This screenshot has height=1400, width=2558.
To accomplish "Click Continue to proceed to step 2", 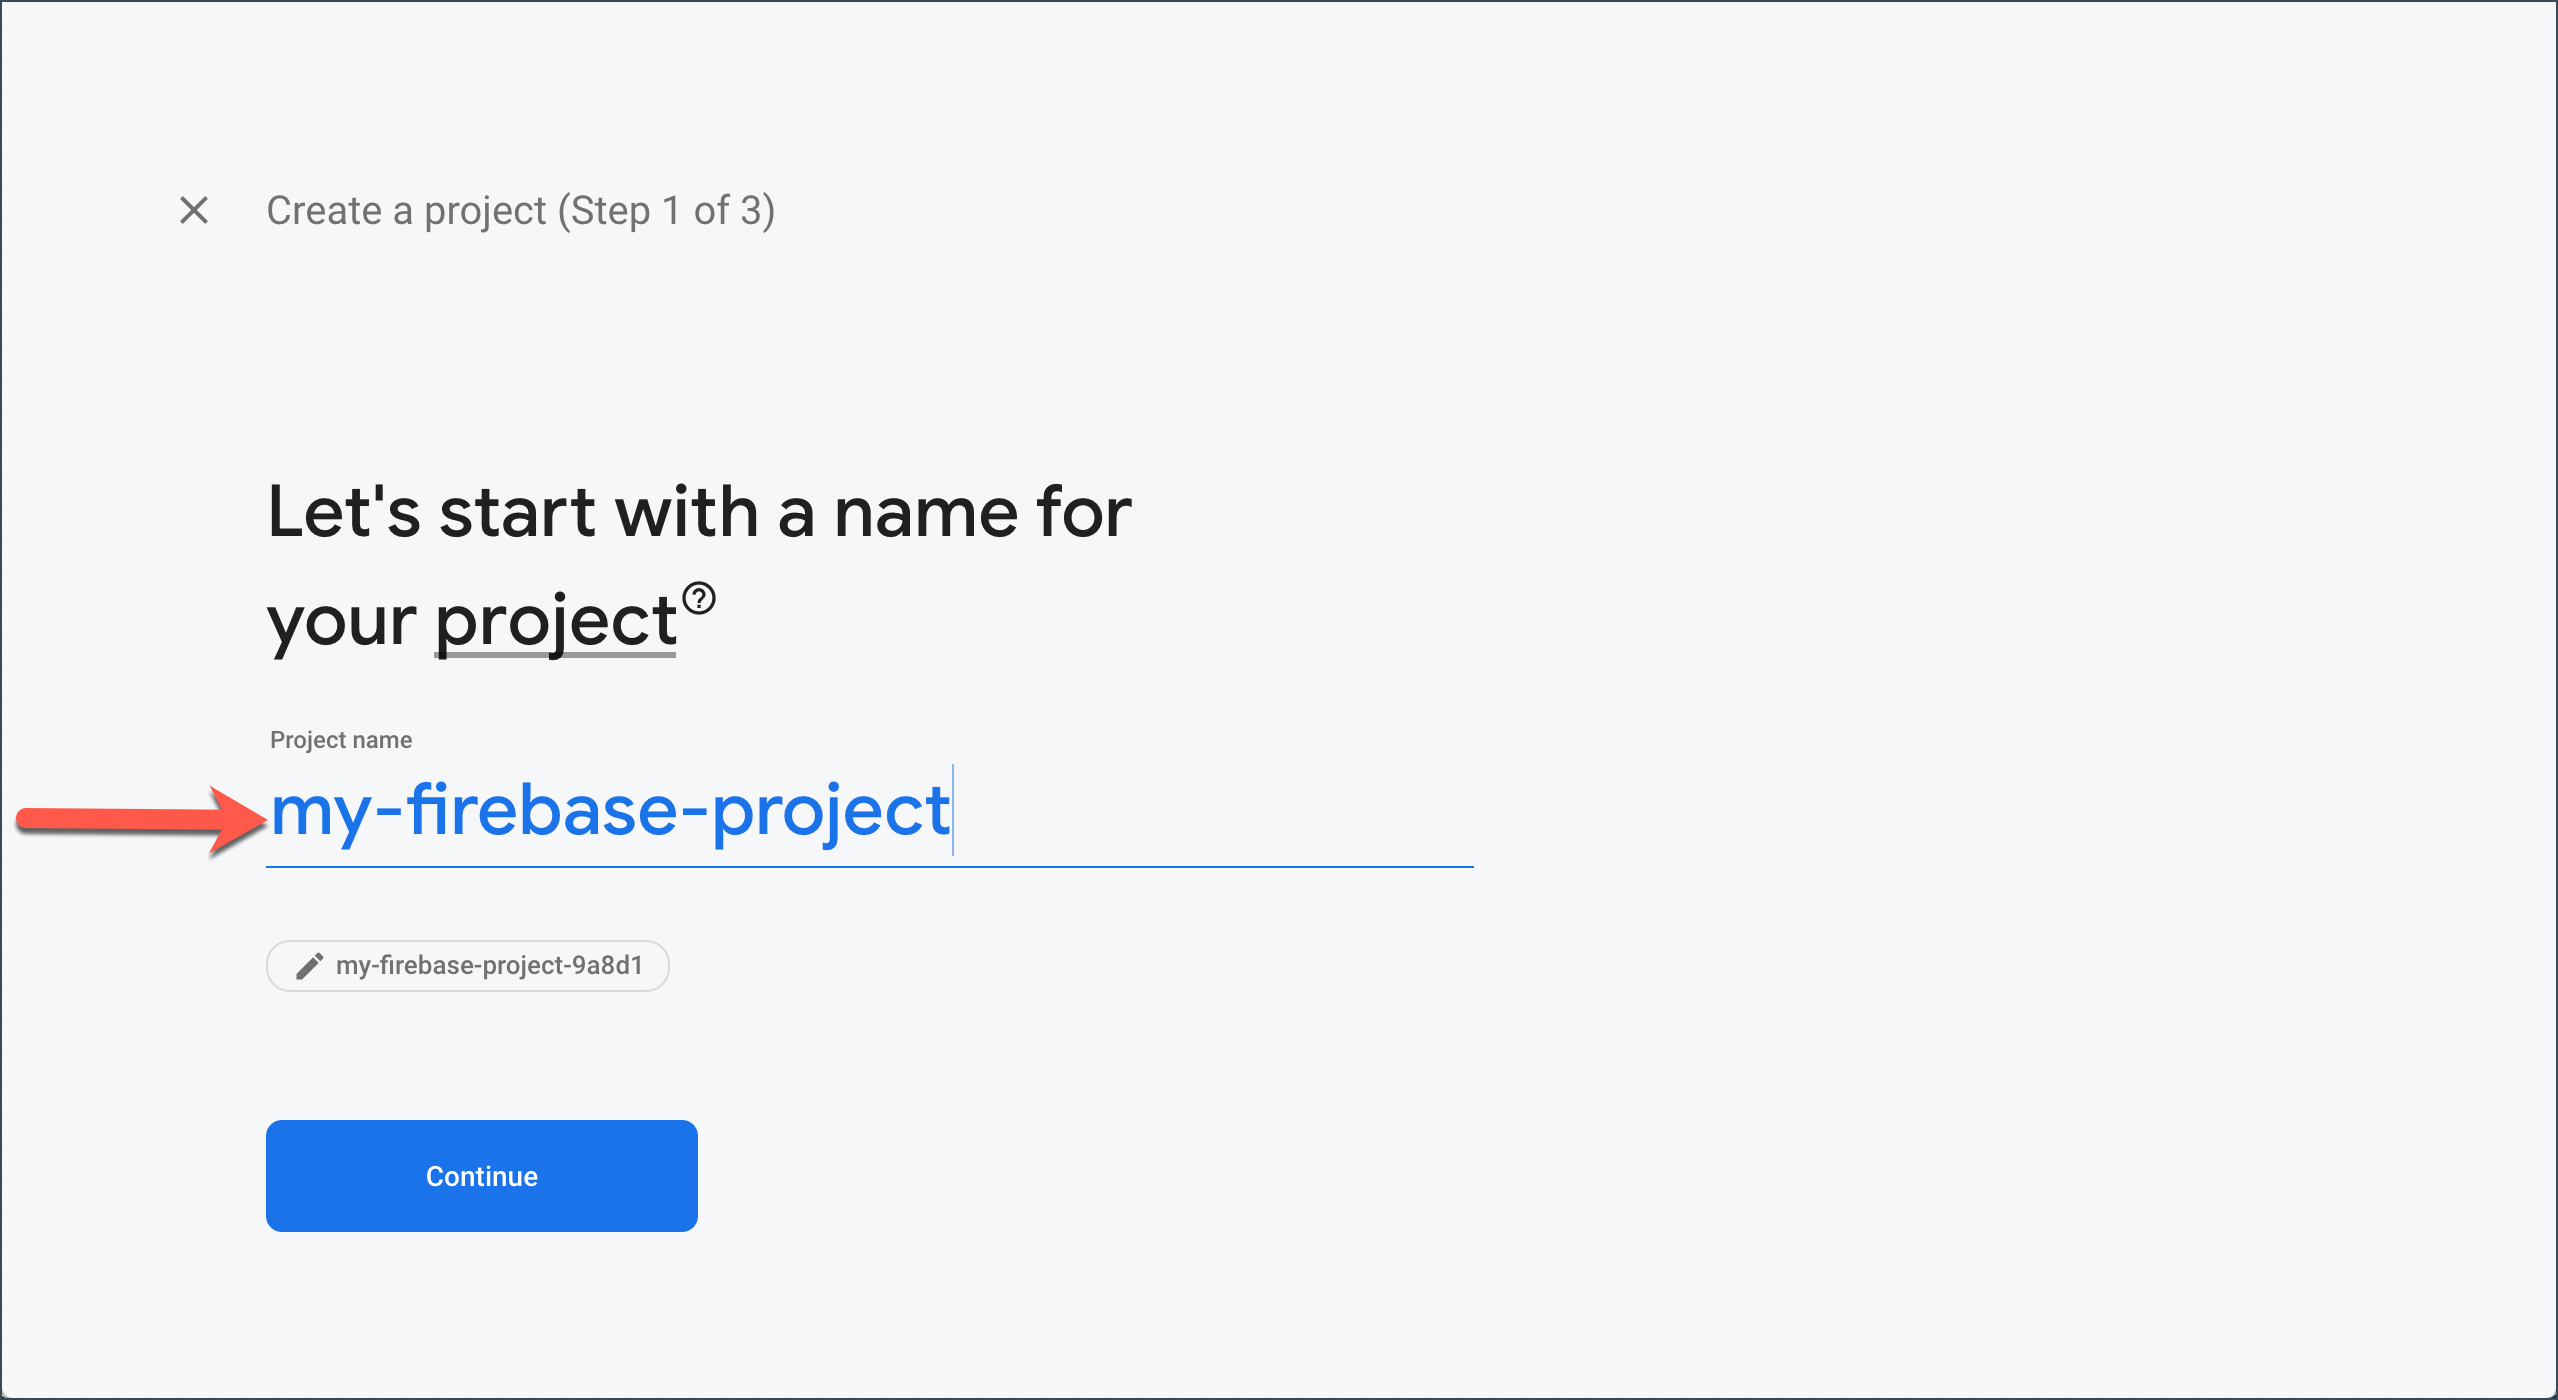I will [481, 1176].
